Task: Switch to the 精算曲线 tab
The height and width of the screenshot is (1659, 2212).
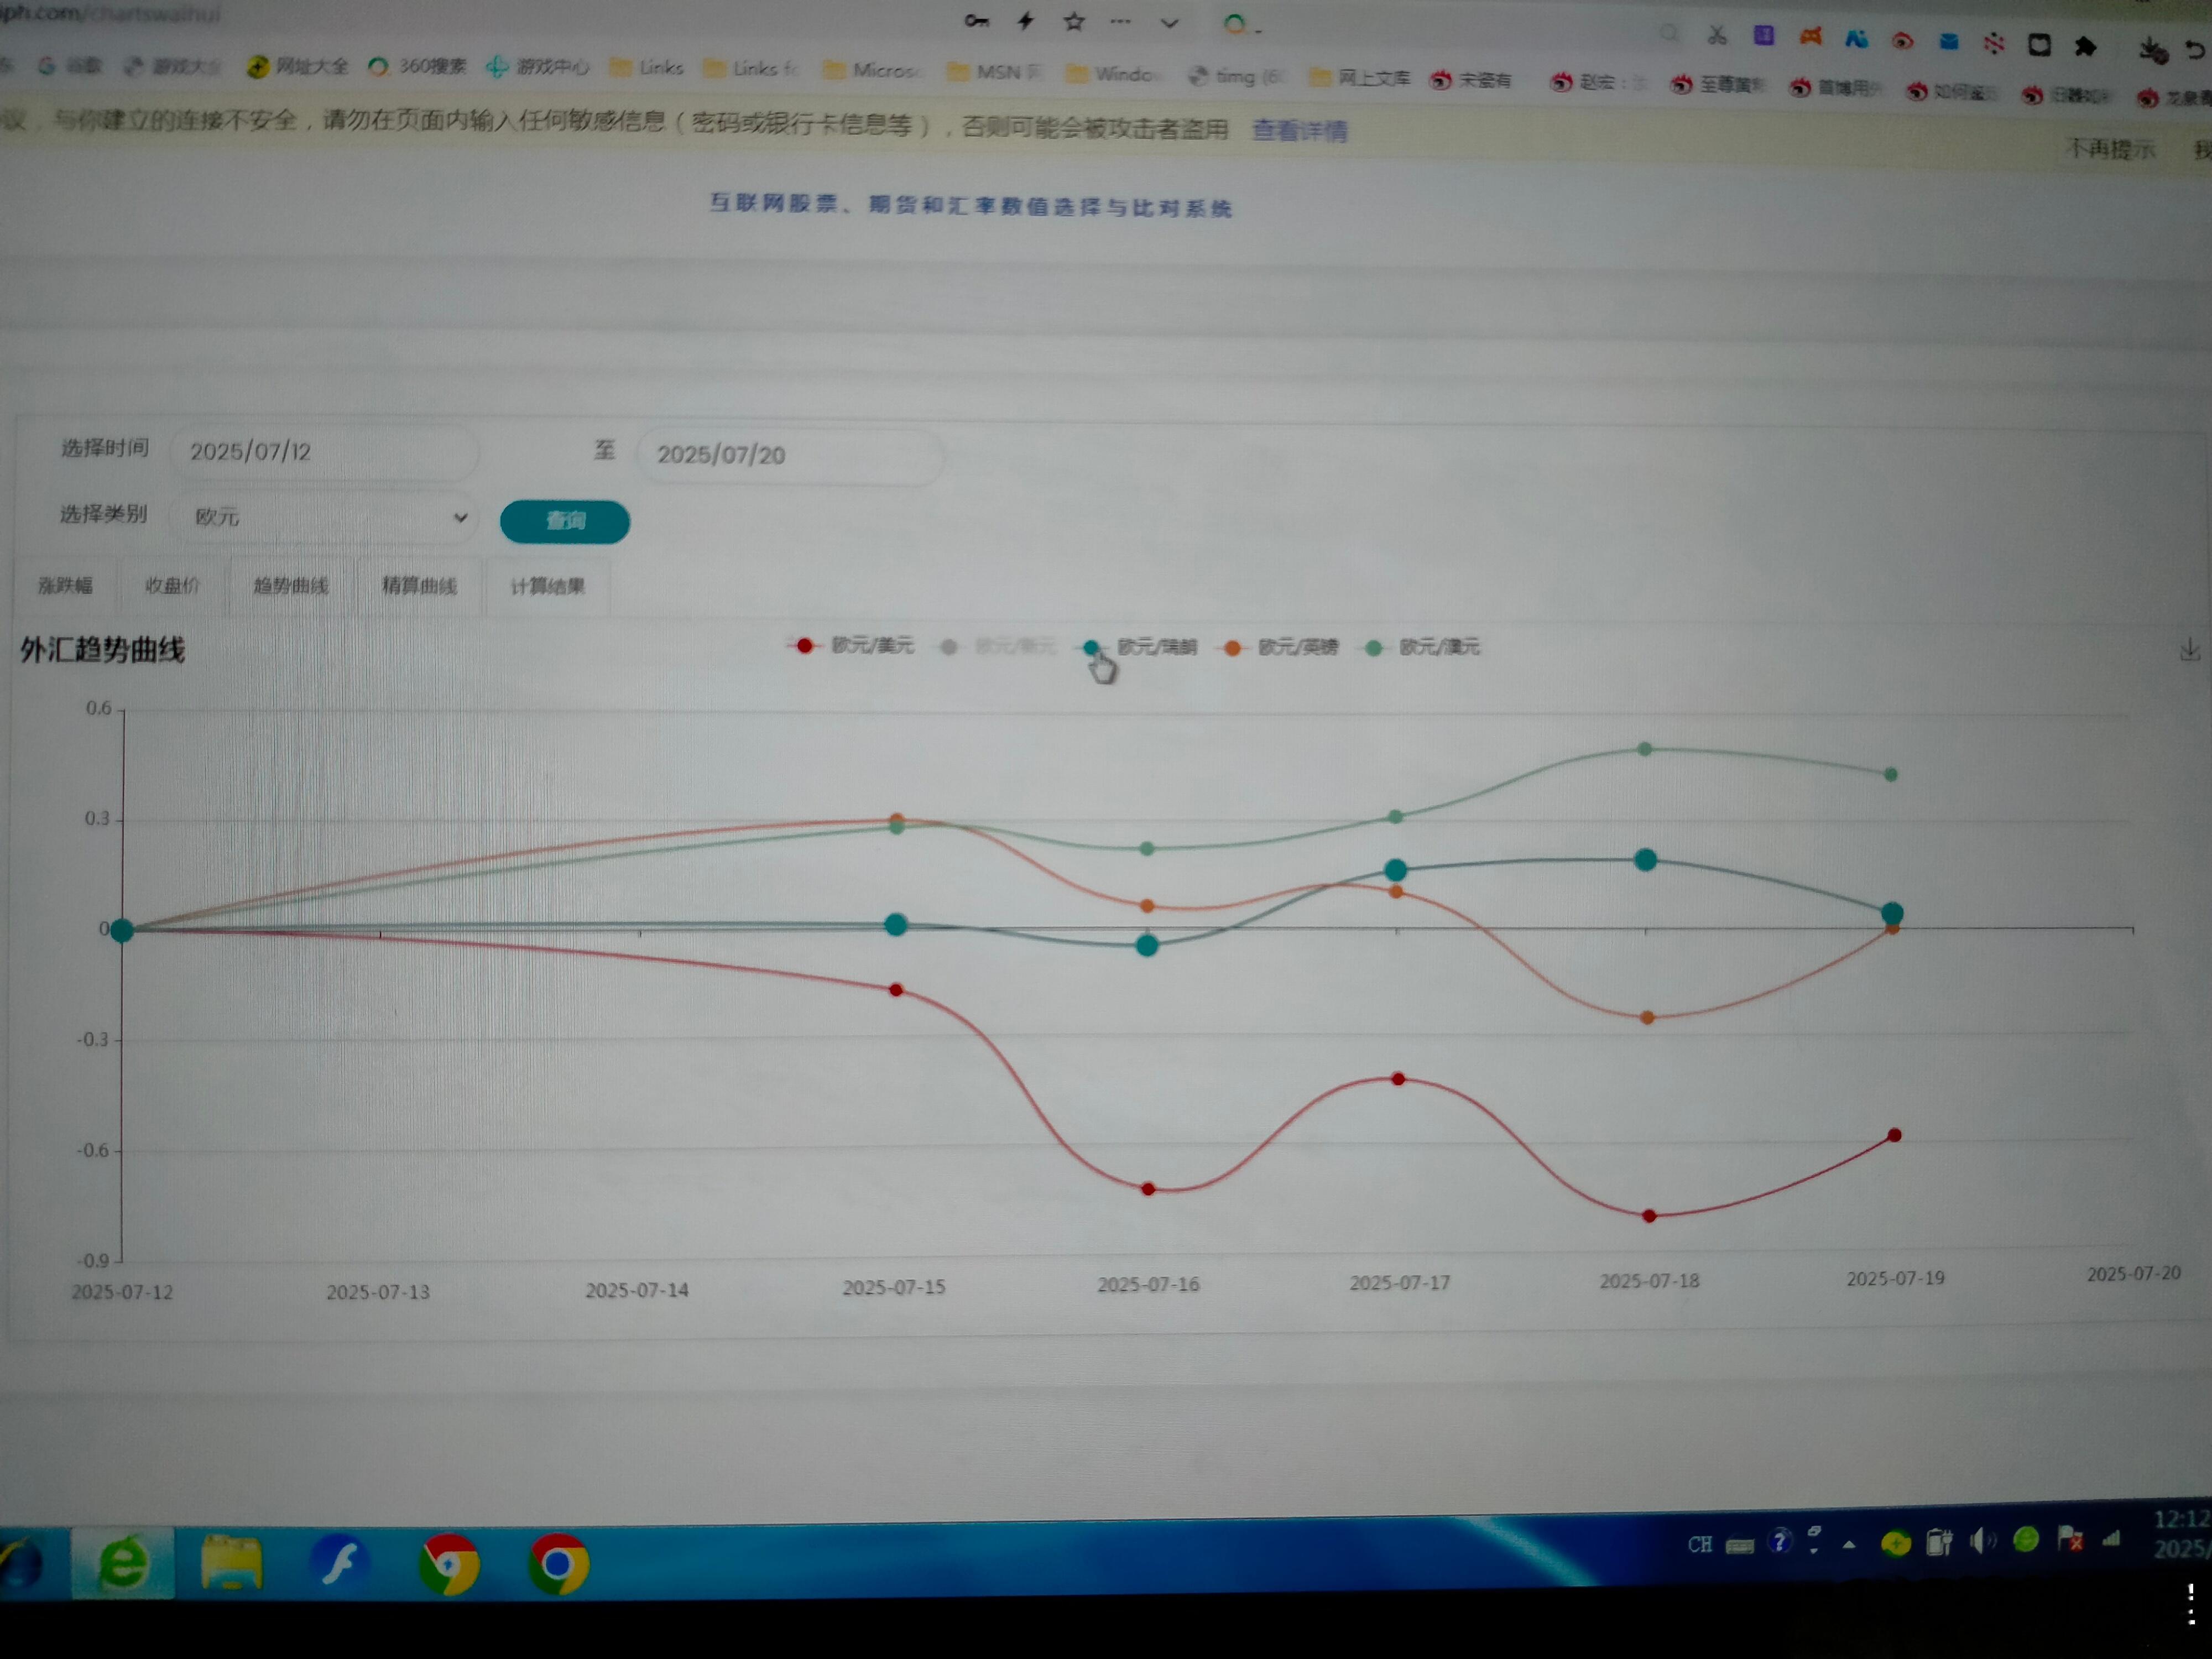Action: coord(419,586)
